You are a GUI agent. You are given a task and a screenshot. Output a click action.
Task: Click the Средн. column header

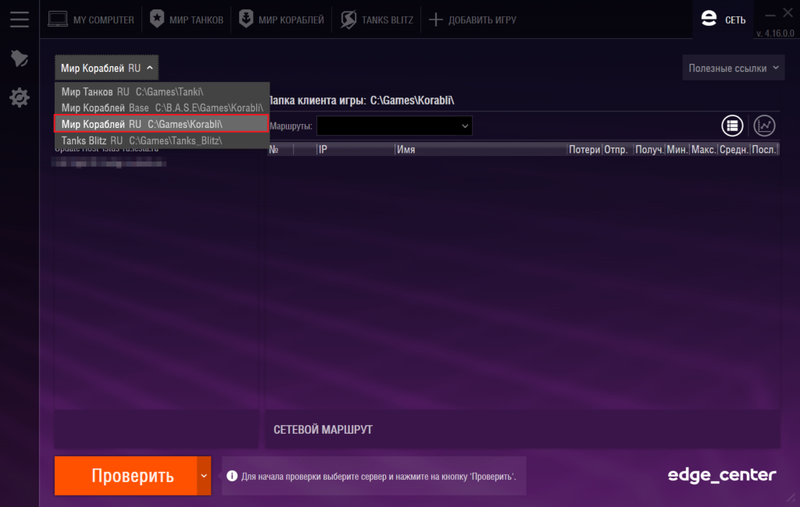click(734, 149)
